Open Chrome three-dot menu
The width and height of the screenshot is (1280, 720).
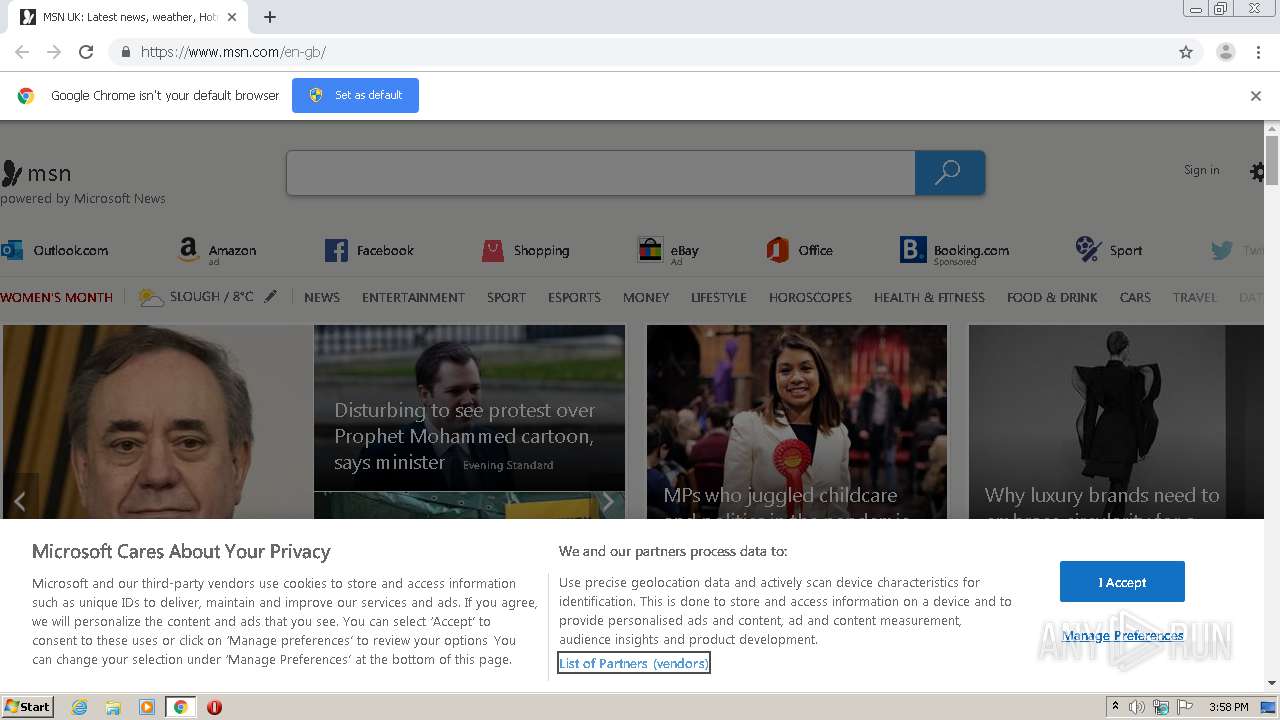pyautogui.click(x=1258, y=52)
